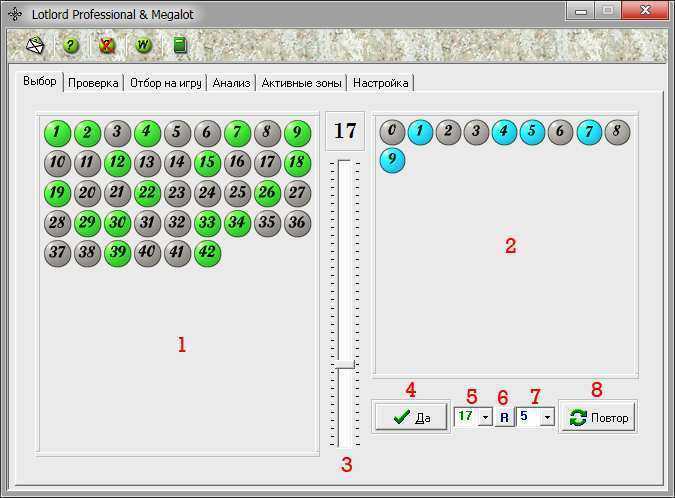Image resolution: width=675 pixels, height=498 pixels.
Task: Deselect green ball number 1
Action: click(x=57, y=133)
